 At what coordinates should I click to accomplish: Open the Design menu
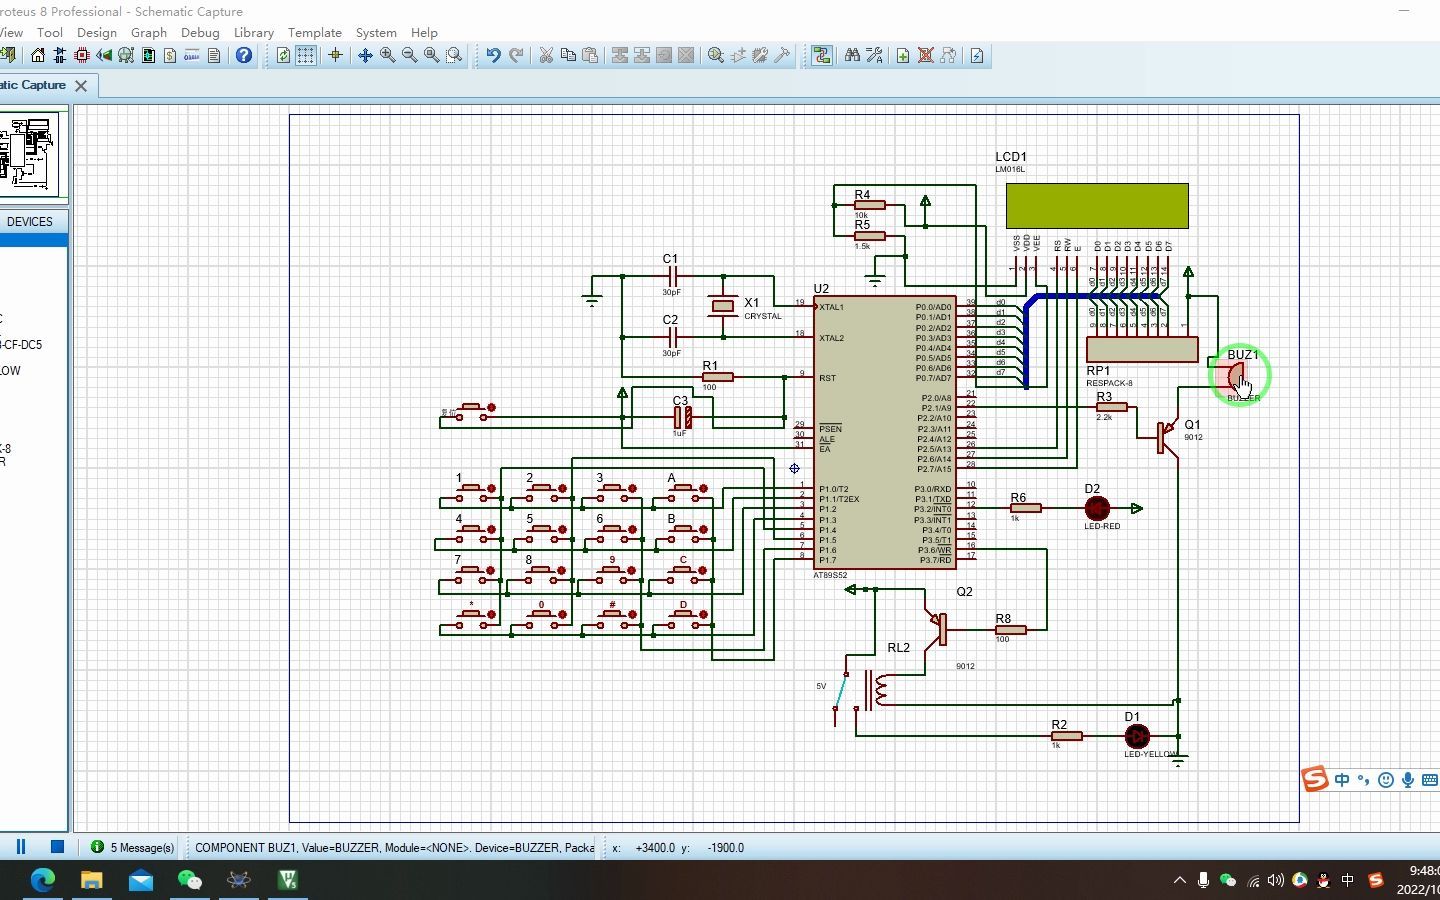96,33
